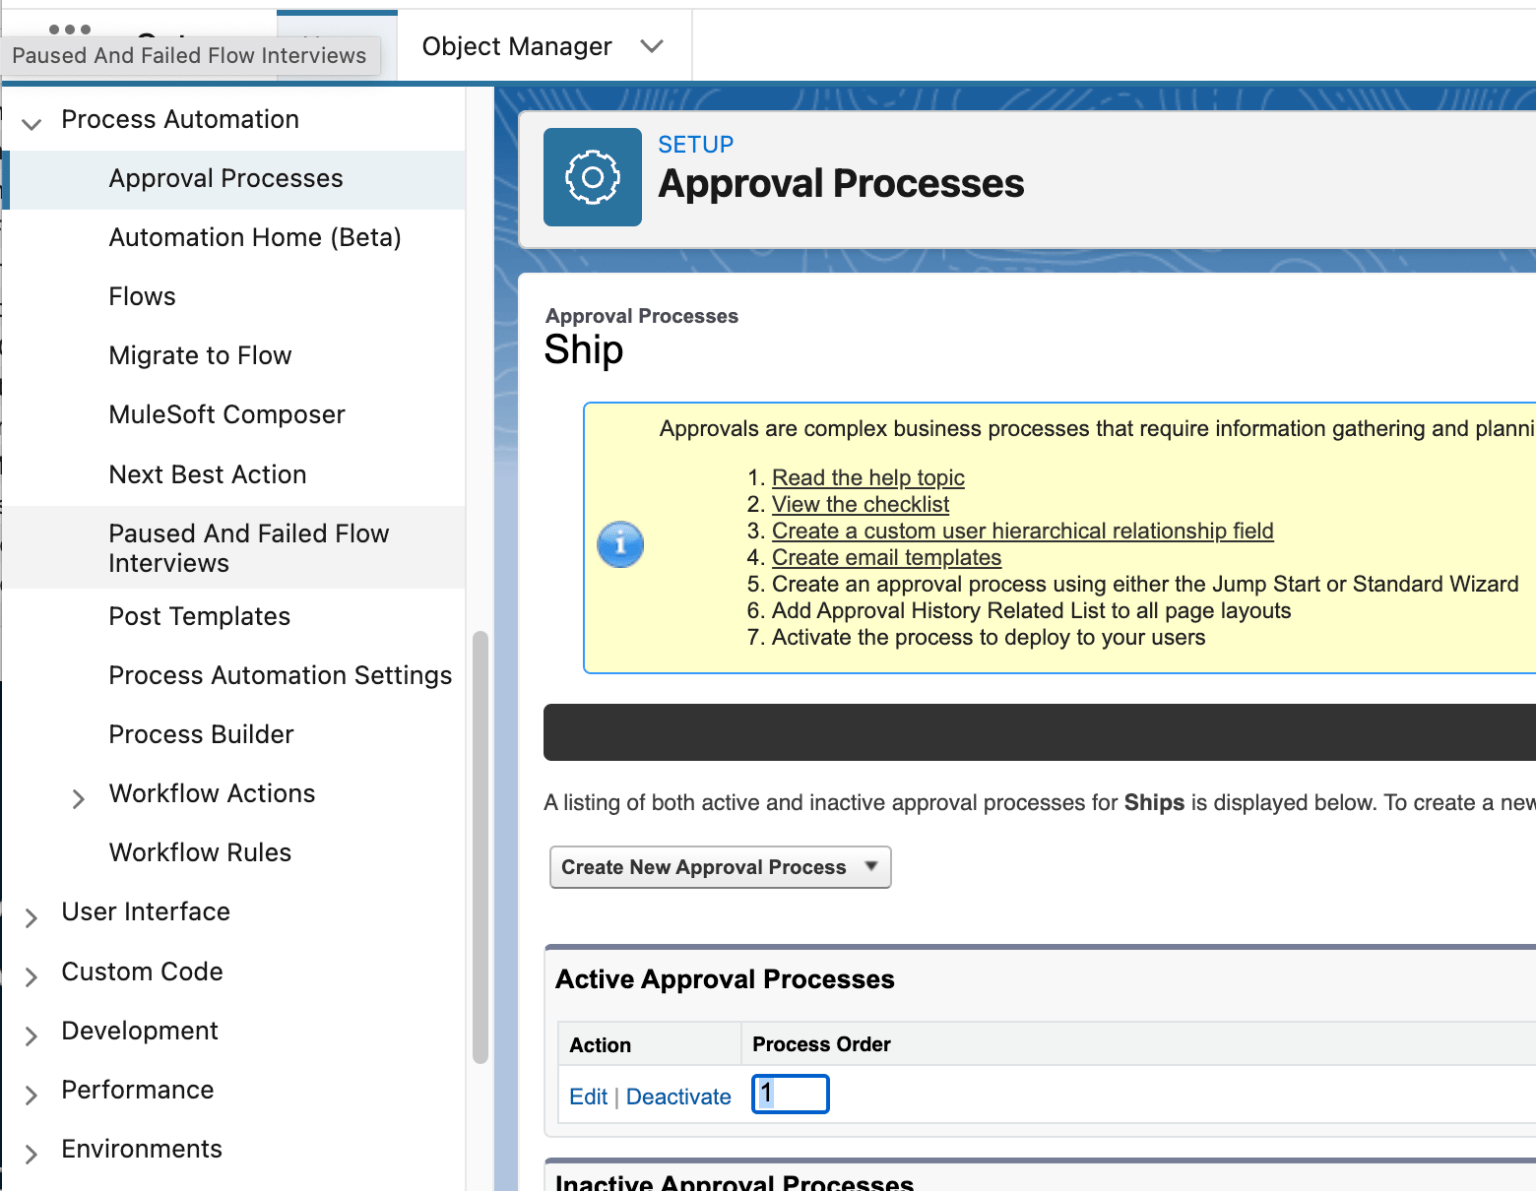Click the Approval Processes setup gear icon
1536x1191 pixels.
coord(592,177)
